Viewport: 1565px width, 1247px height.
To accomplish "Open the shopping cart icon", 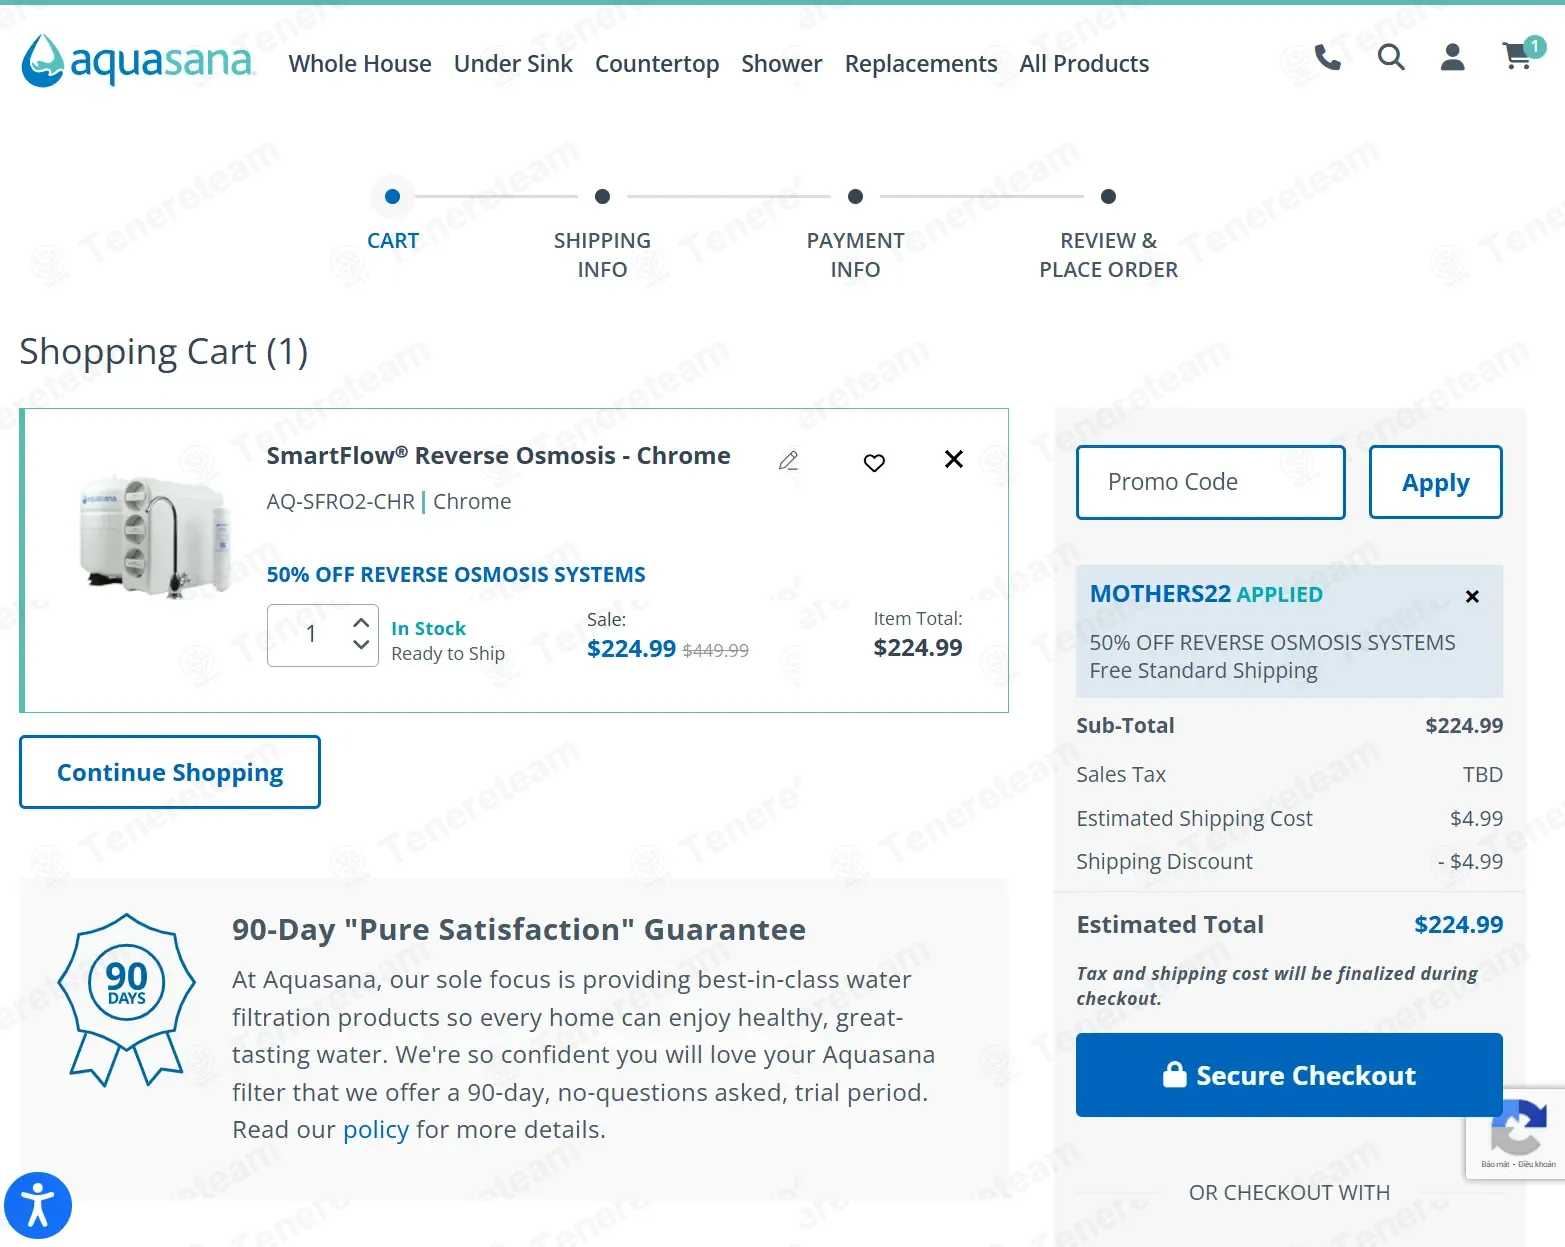I will (x=1518, y=57).
